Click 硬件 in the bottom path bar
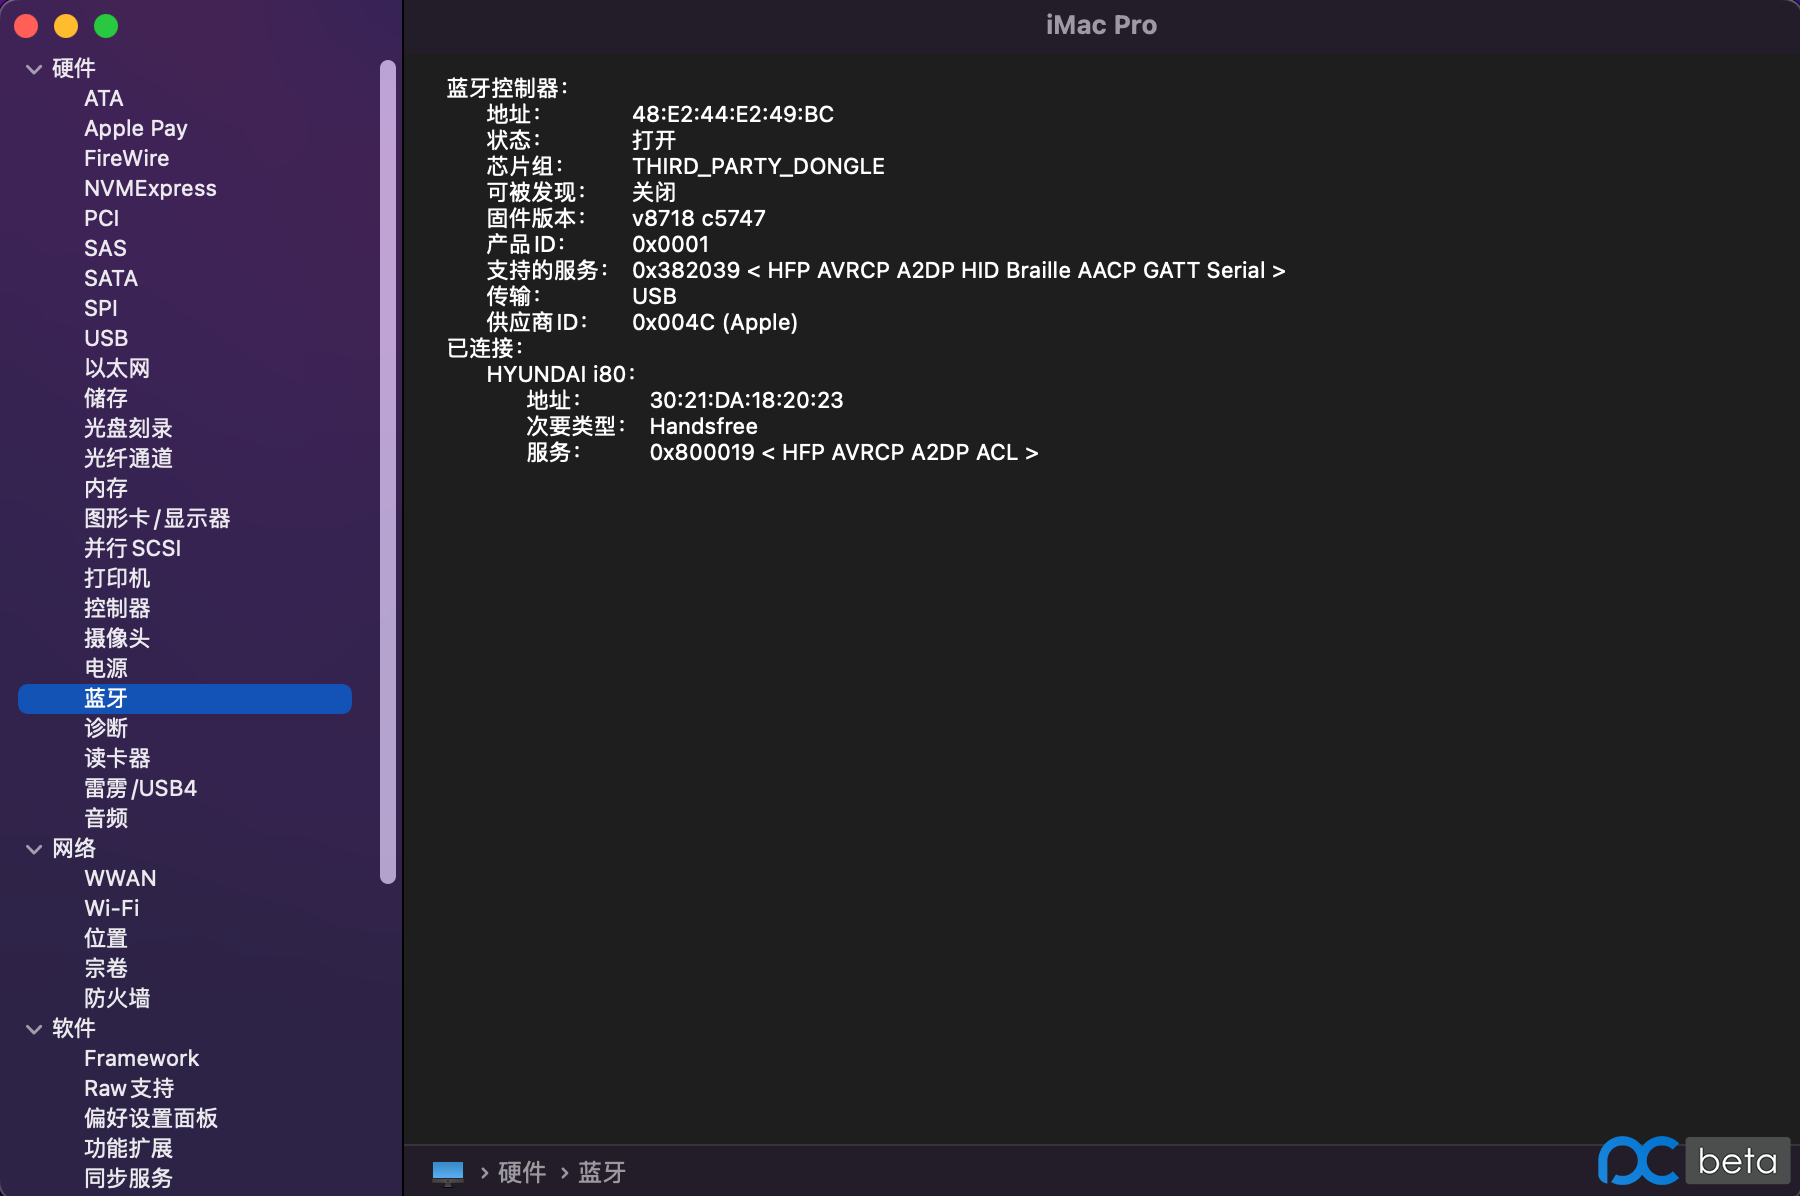 tap(522, 1172)
